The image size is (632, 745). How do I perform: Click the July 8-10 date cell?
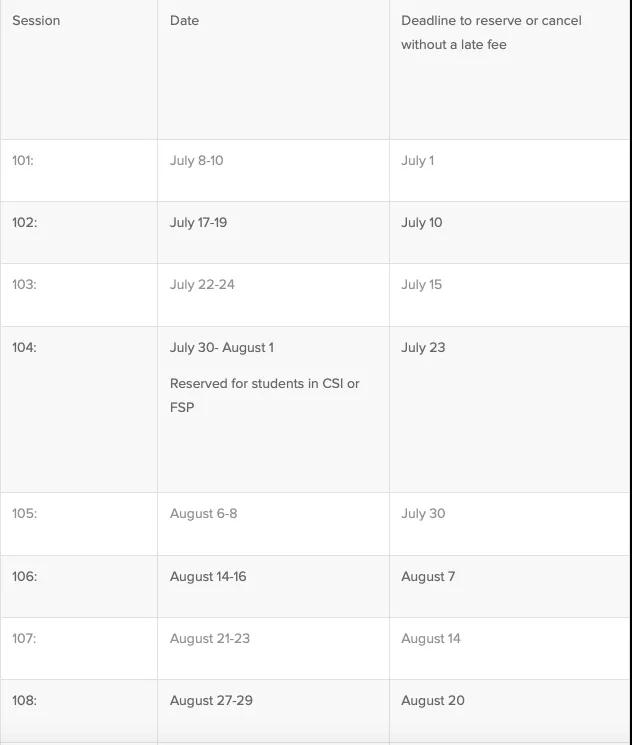[196, 161]
